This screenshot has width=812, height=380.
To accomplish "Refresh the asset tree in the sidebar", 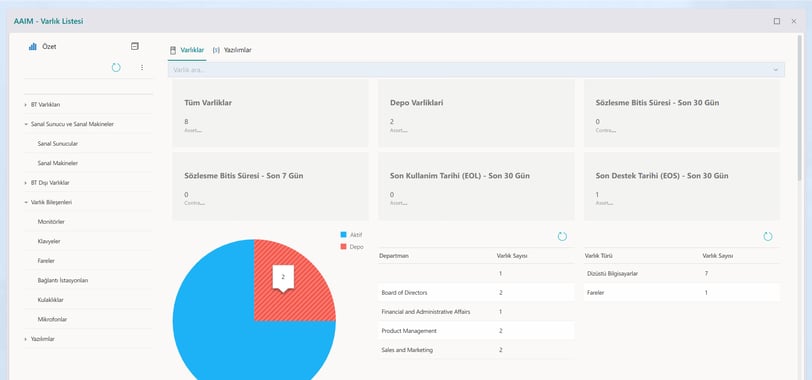I will (x=116, y=67).
